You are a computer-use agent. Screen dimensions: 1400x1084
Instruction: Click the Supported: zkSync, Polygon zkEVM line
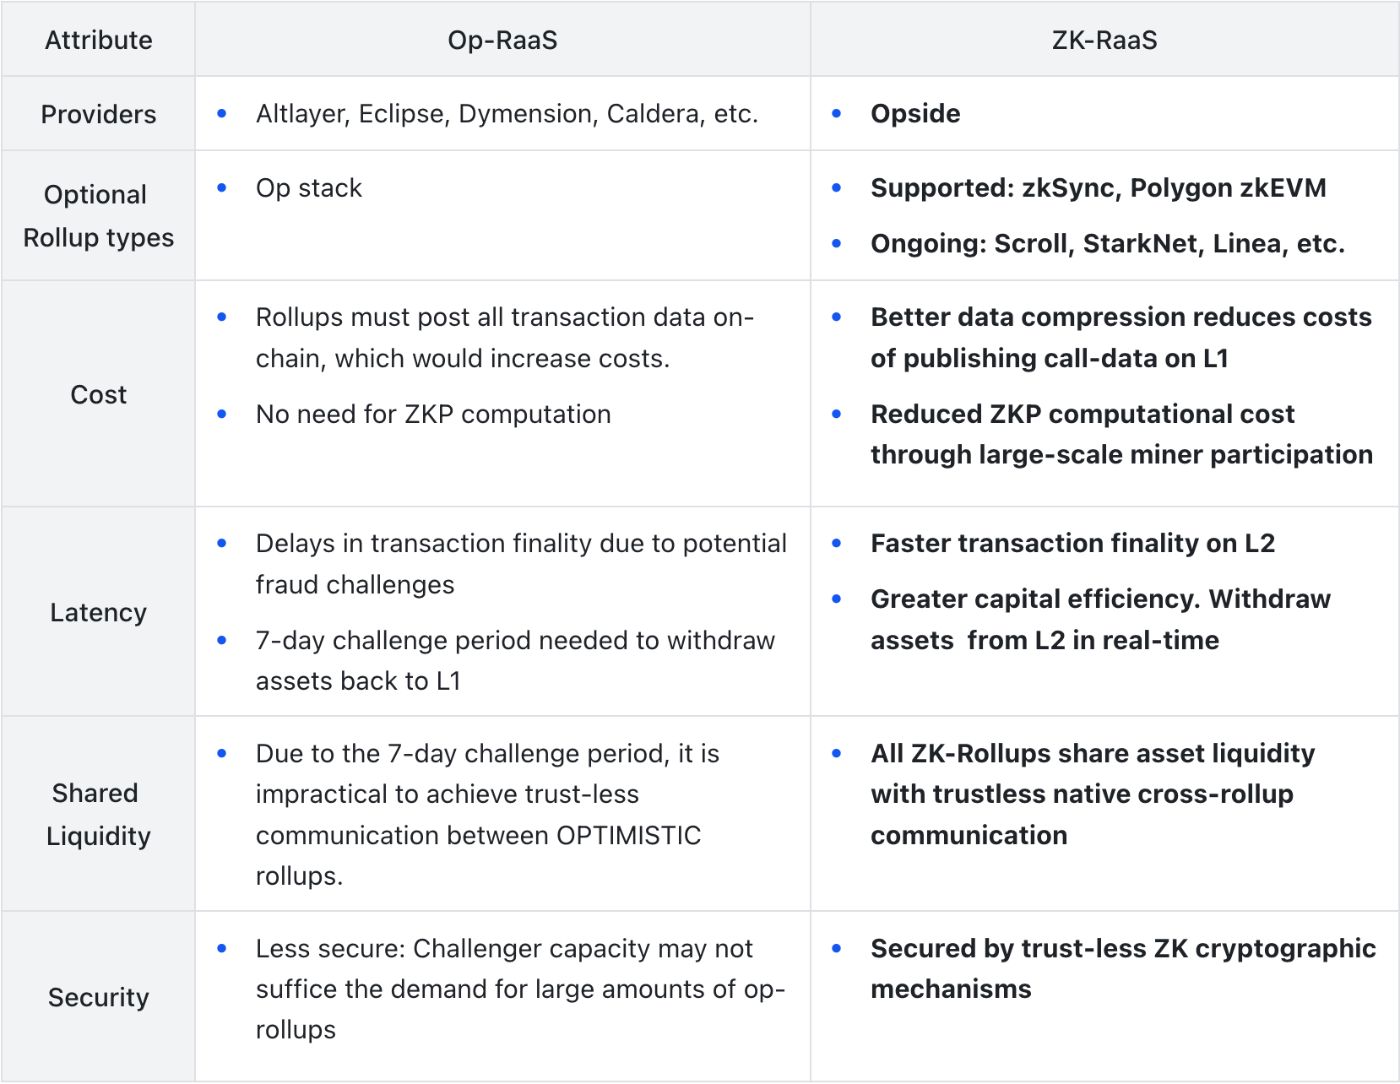coord(1098,188)
